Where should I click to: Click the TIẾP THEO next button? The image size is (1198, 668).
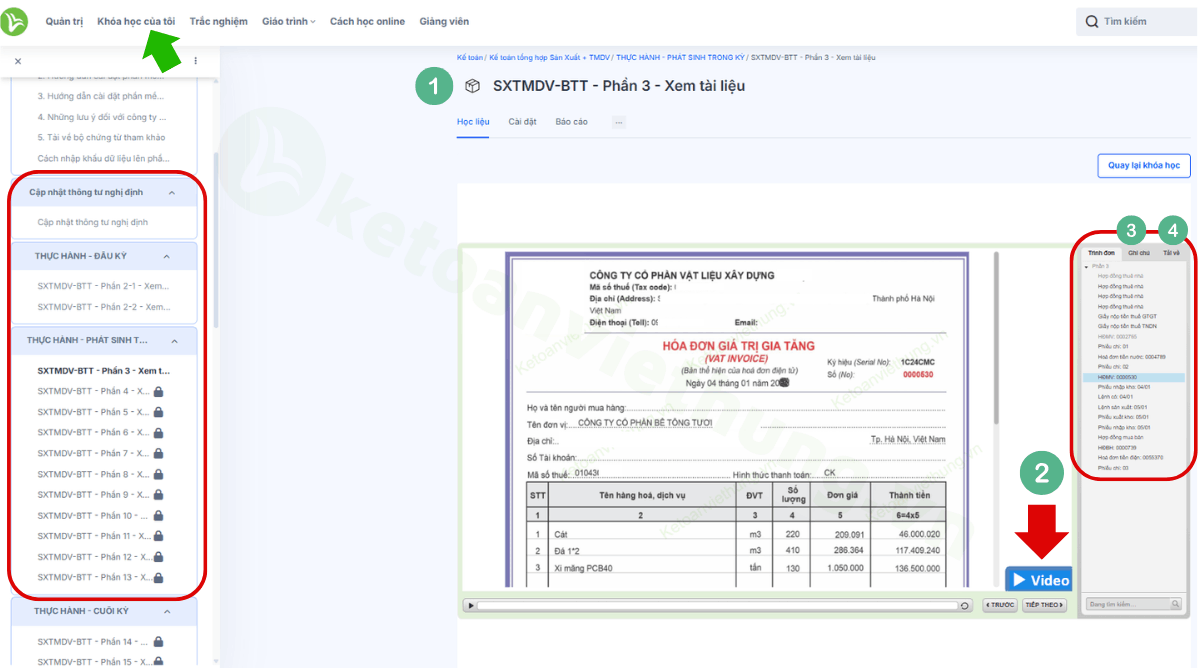1044,605
